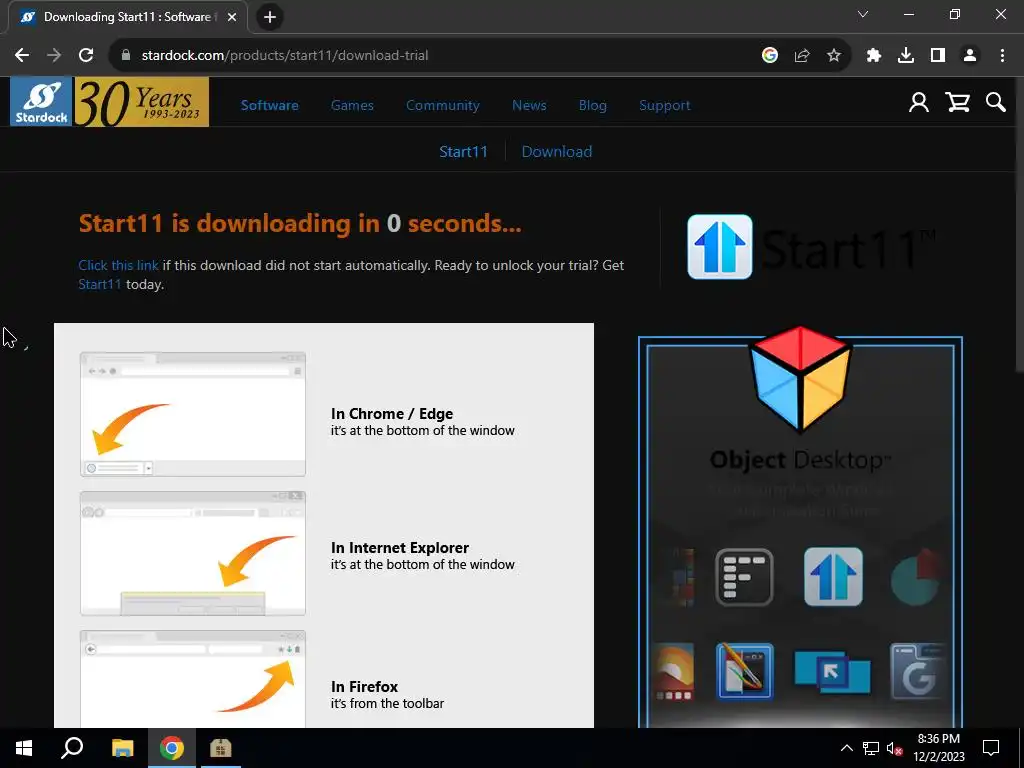Bookmark this page with the star icon
Viewport: 1024px width, 768px height.
click(x=833, y=56)
